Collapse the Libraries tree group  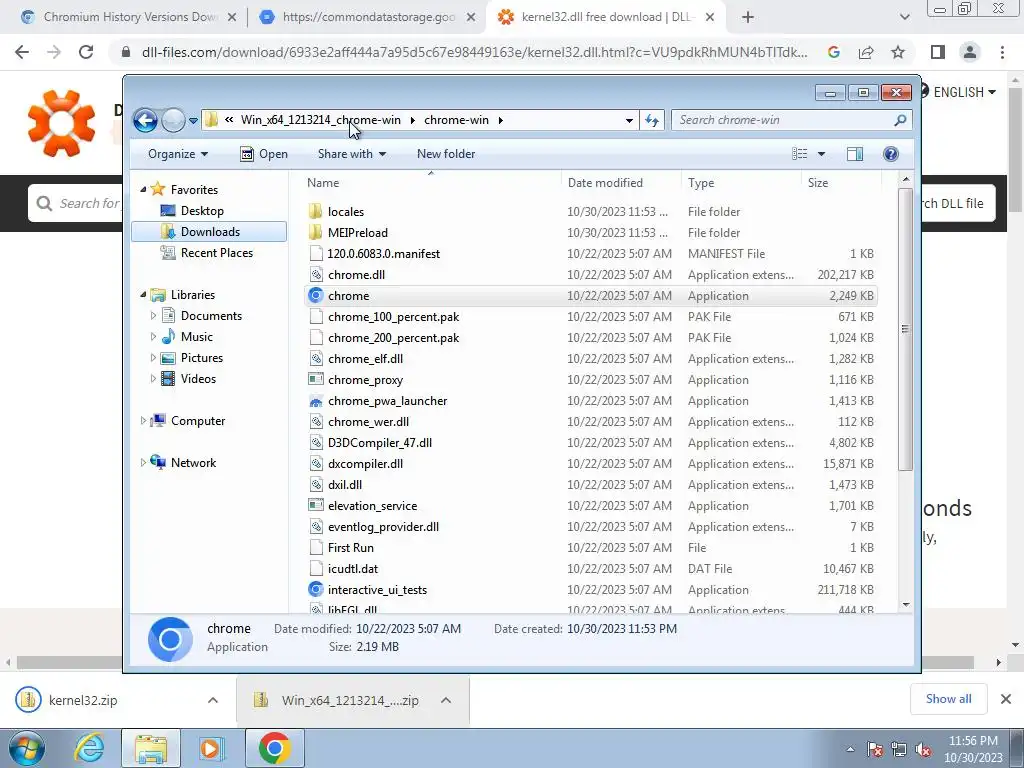point(143,295)
